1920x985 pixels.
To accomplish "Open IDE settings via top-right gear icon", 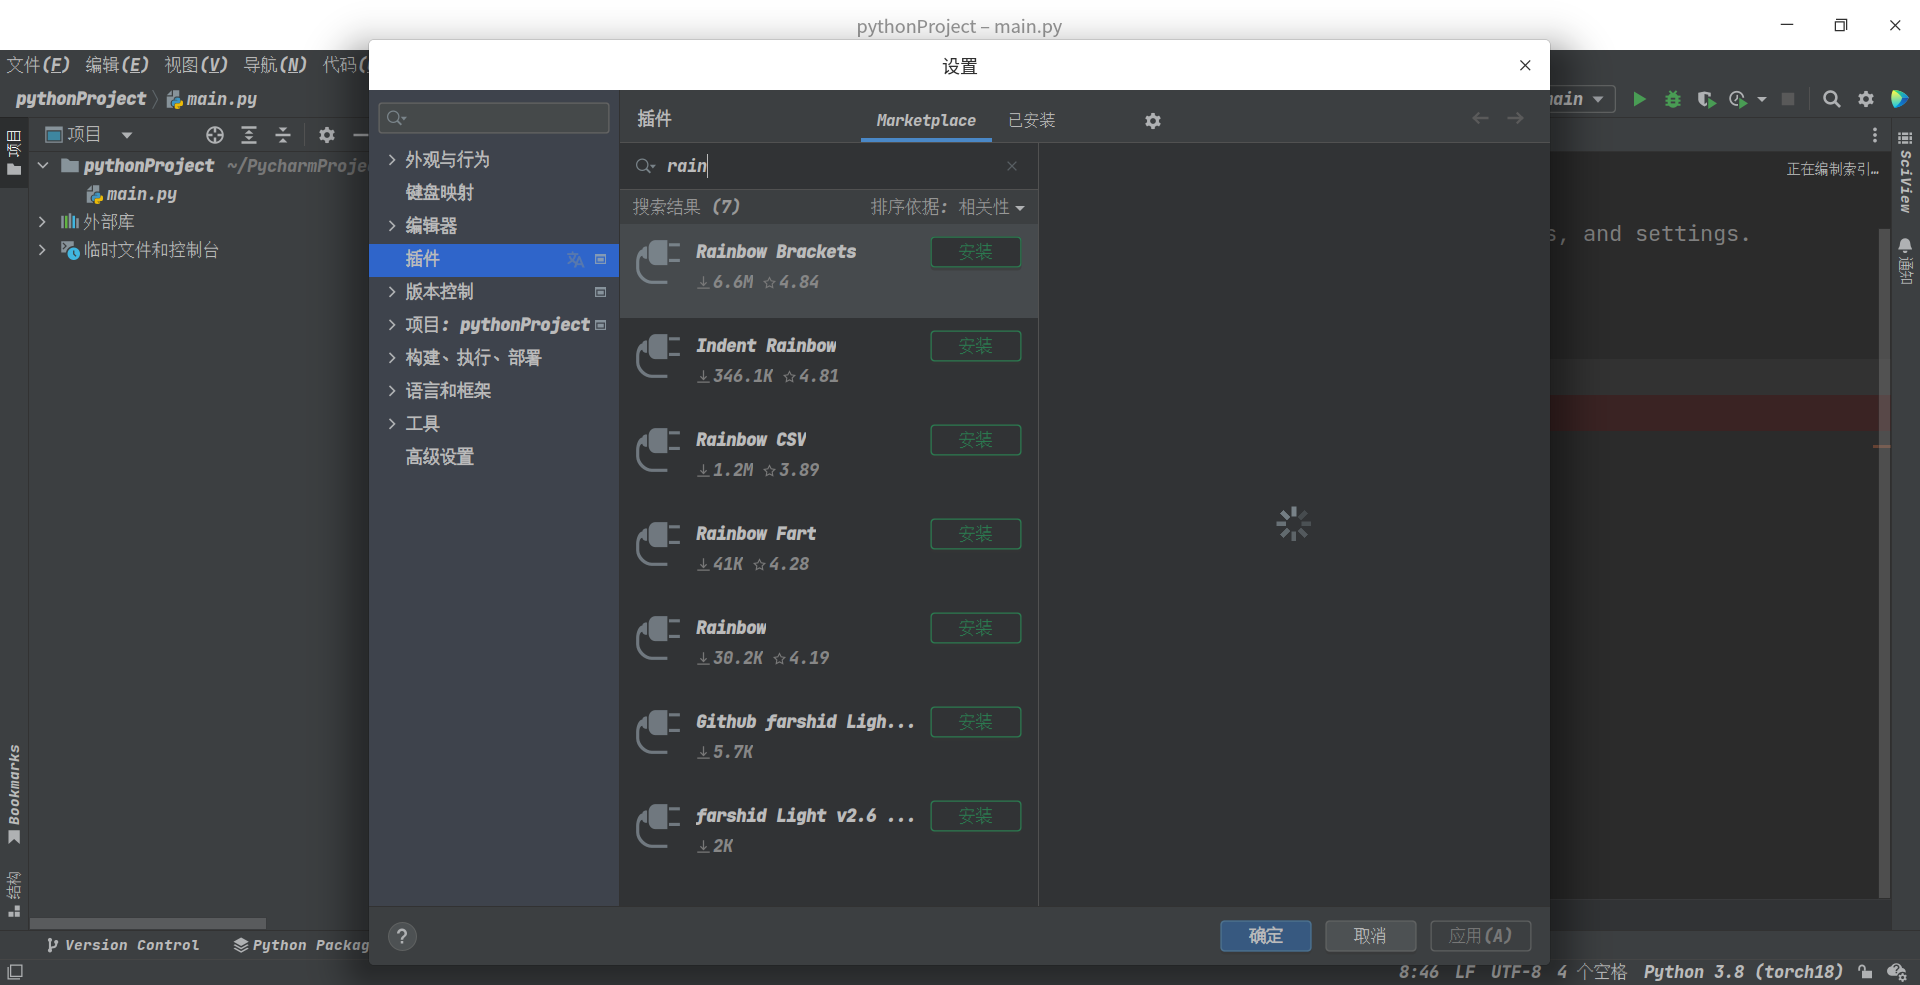I will coord(1866,99).
